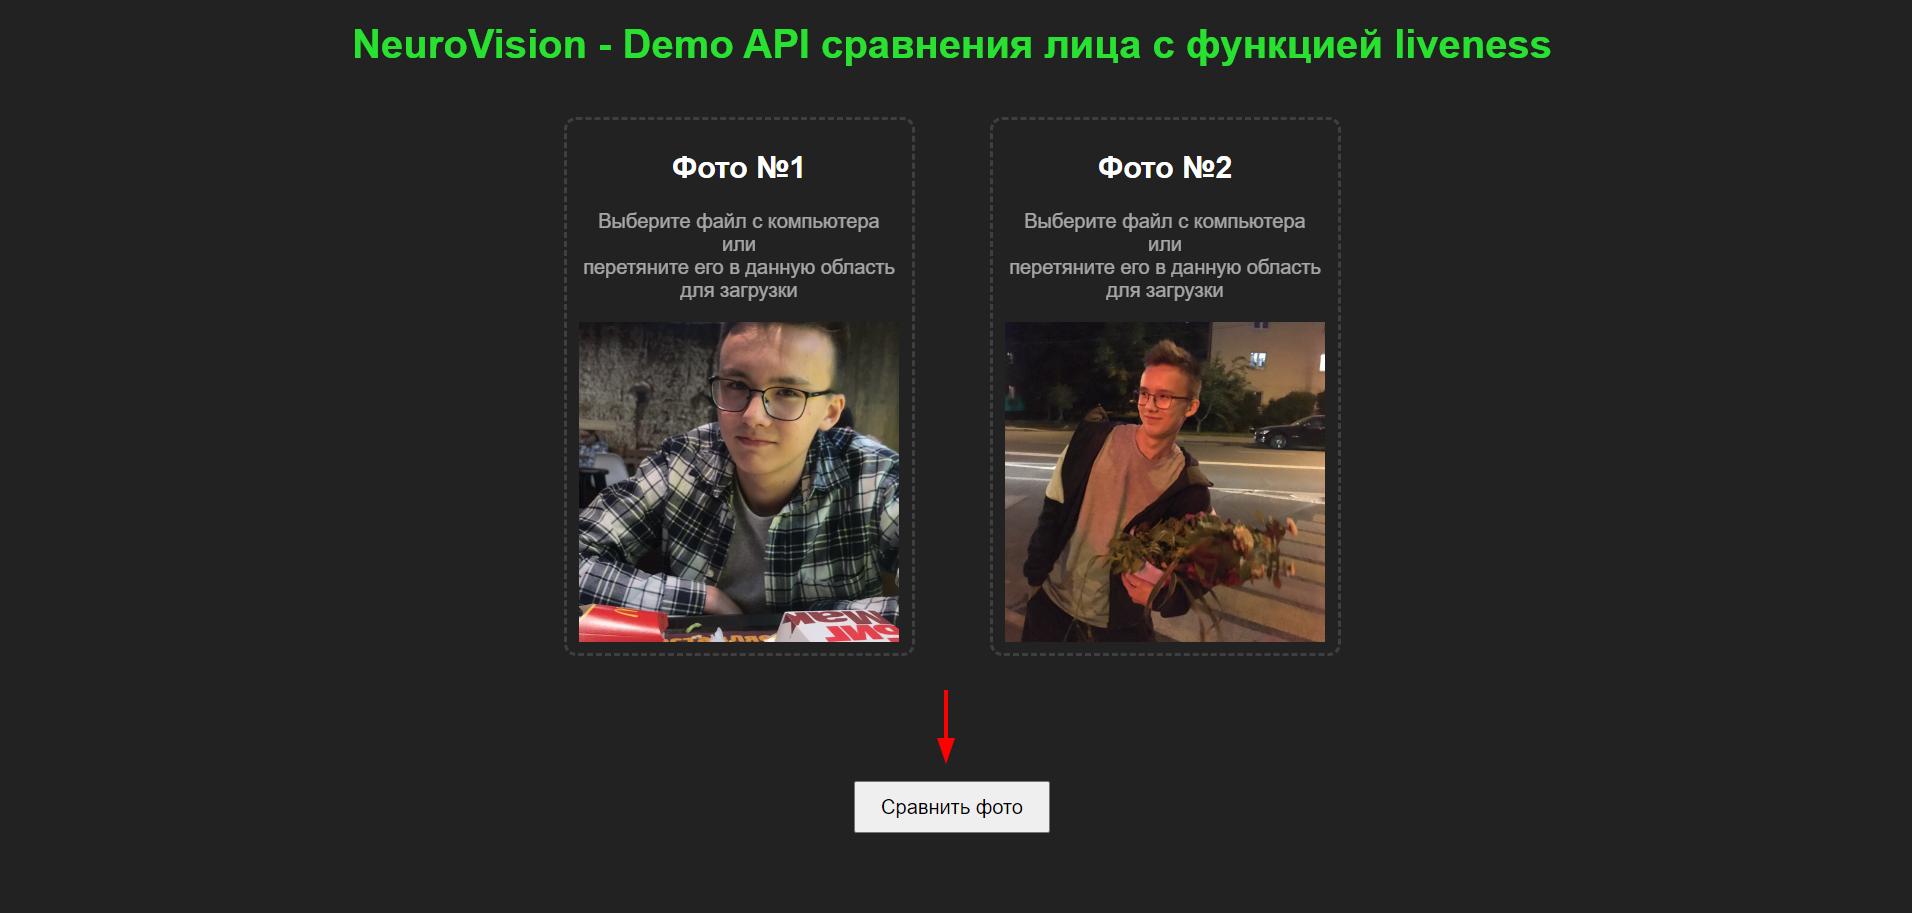Click "для загрузки" text in the Фото №1 zone
This screenshot has width=1912, height=913.
738,291
